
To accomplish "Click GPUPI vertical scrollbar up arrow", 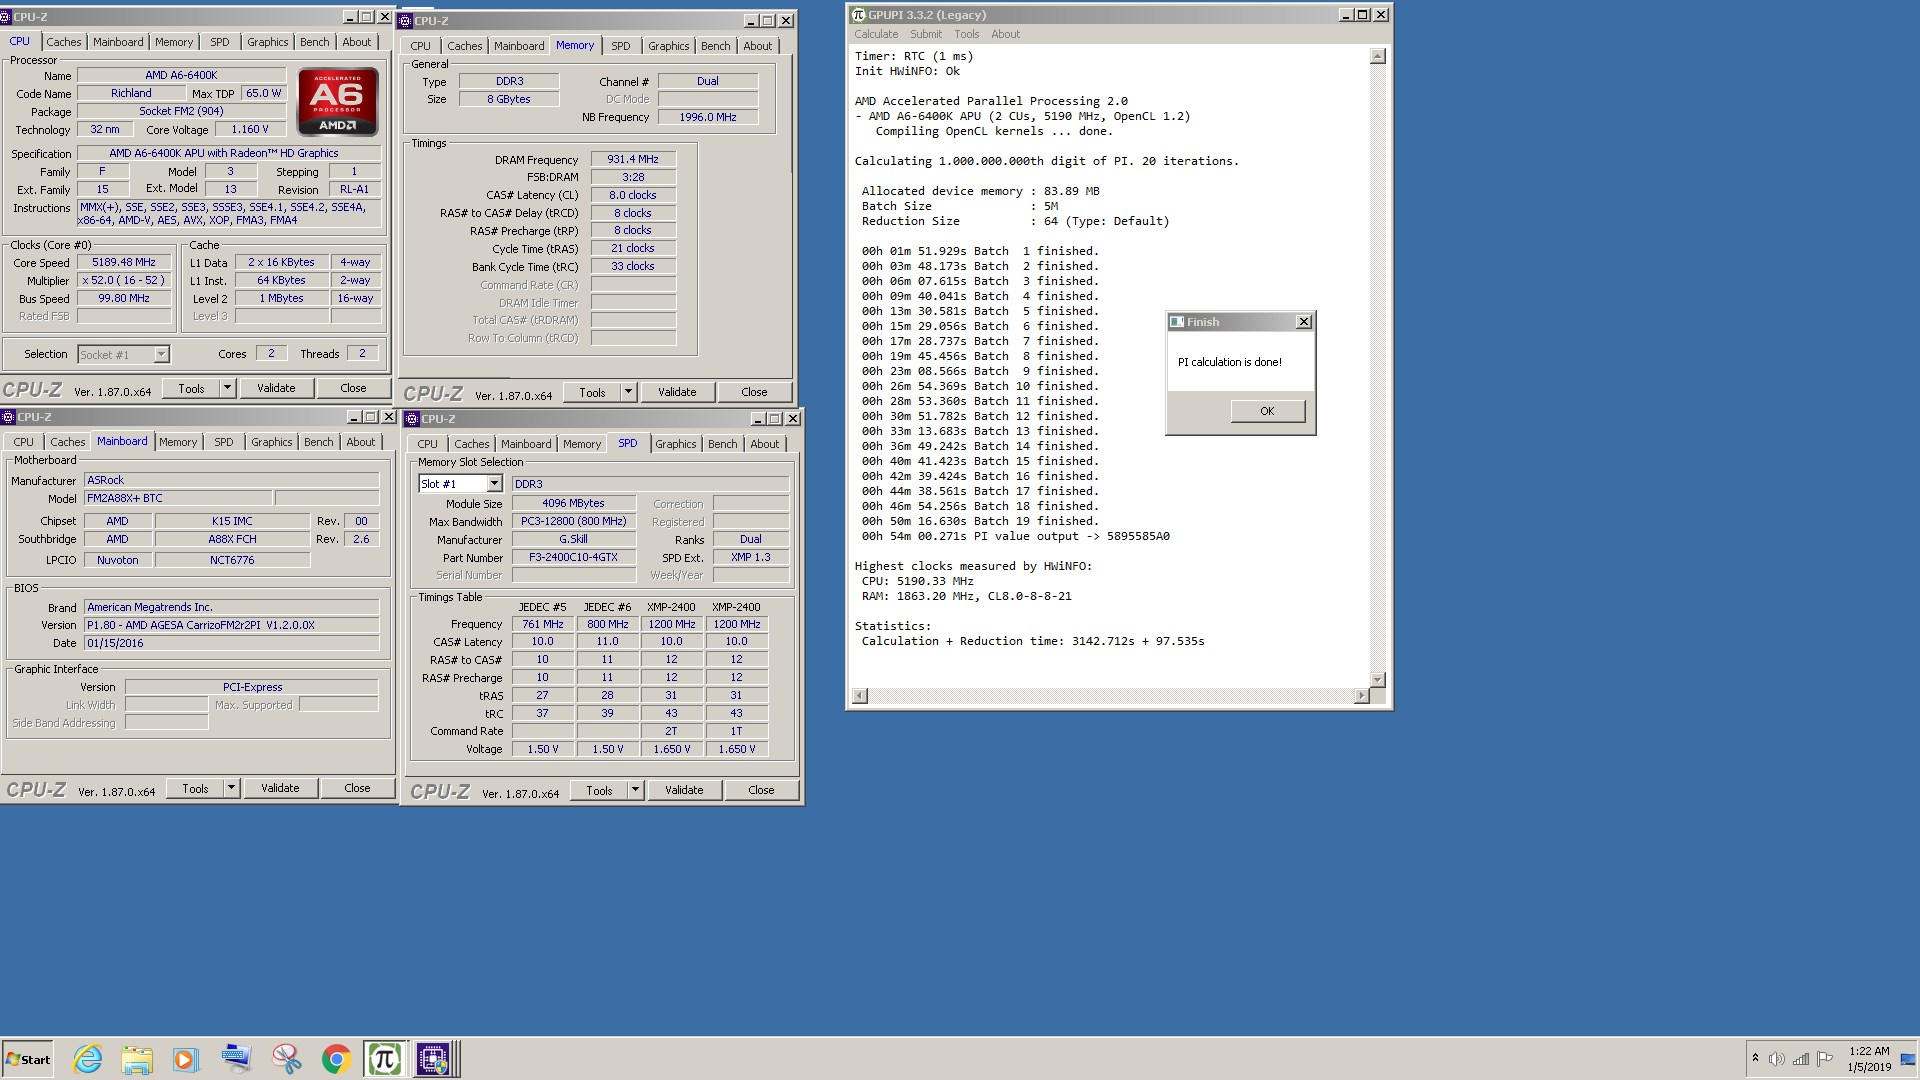I will 1377,56.
